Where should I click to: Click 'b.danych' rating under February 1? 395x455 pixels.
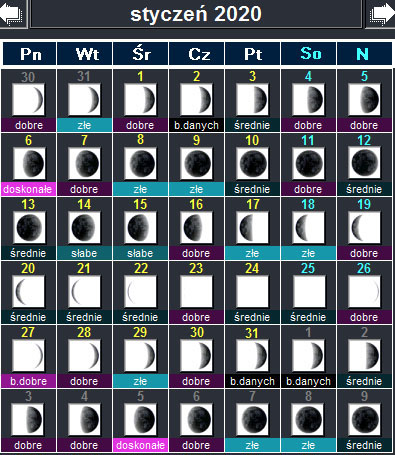pos(308,381)
